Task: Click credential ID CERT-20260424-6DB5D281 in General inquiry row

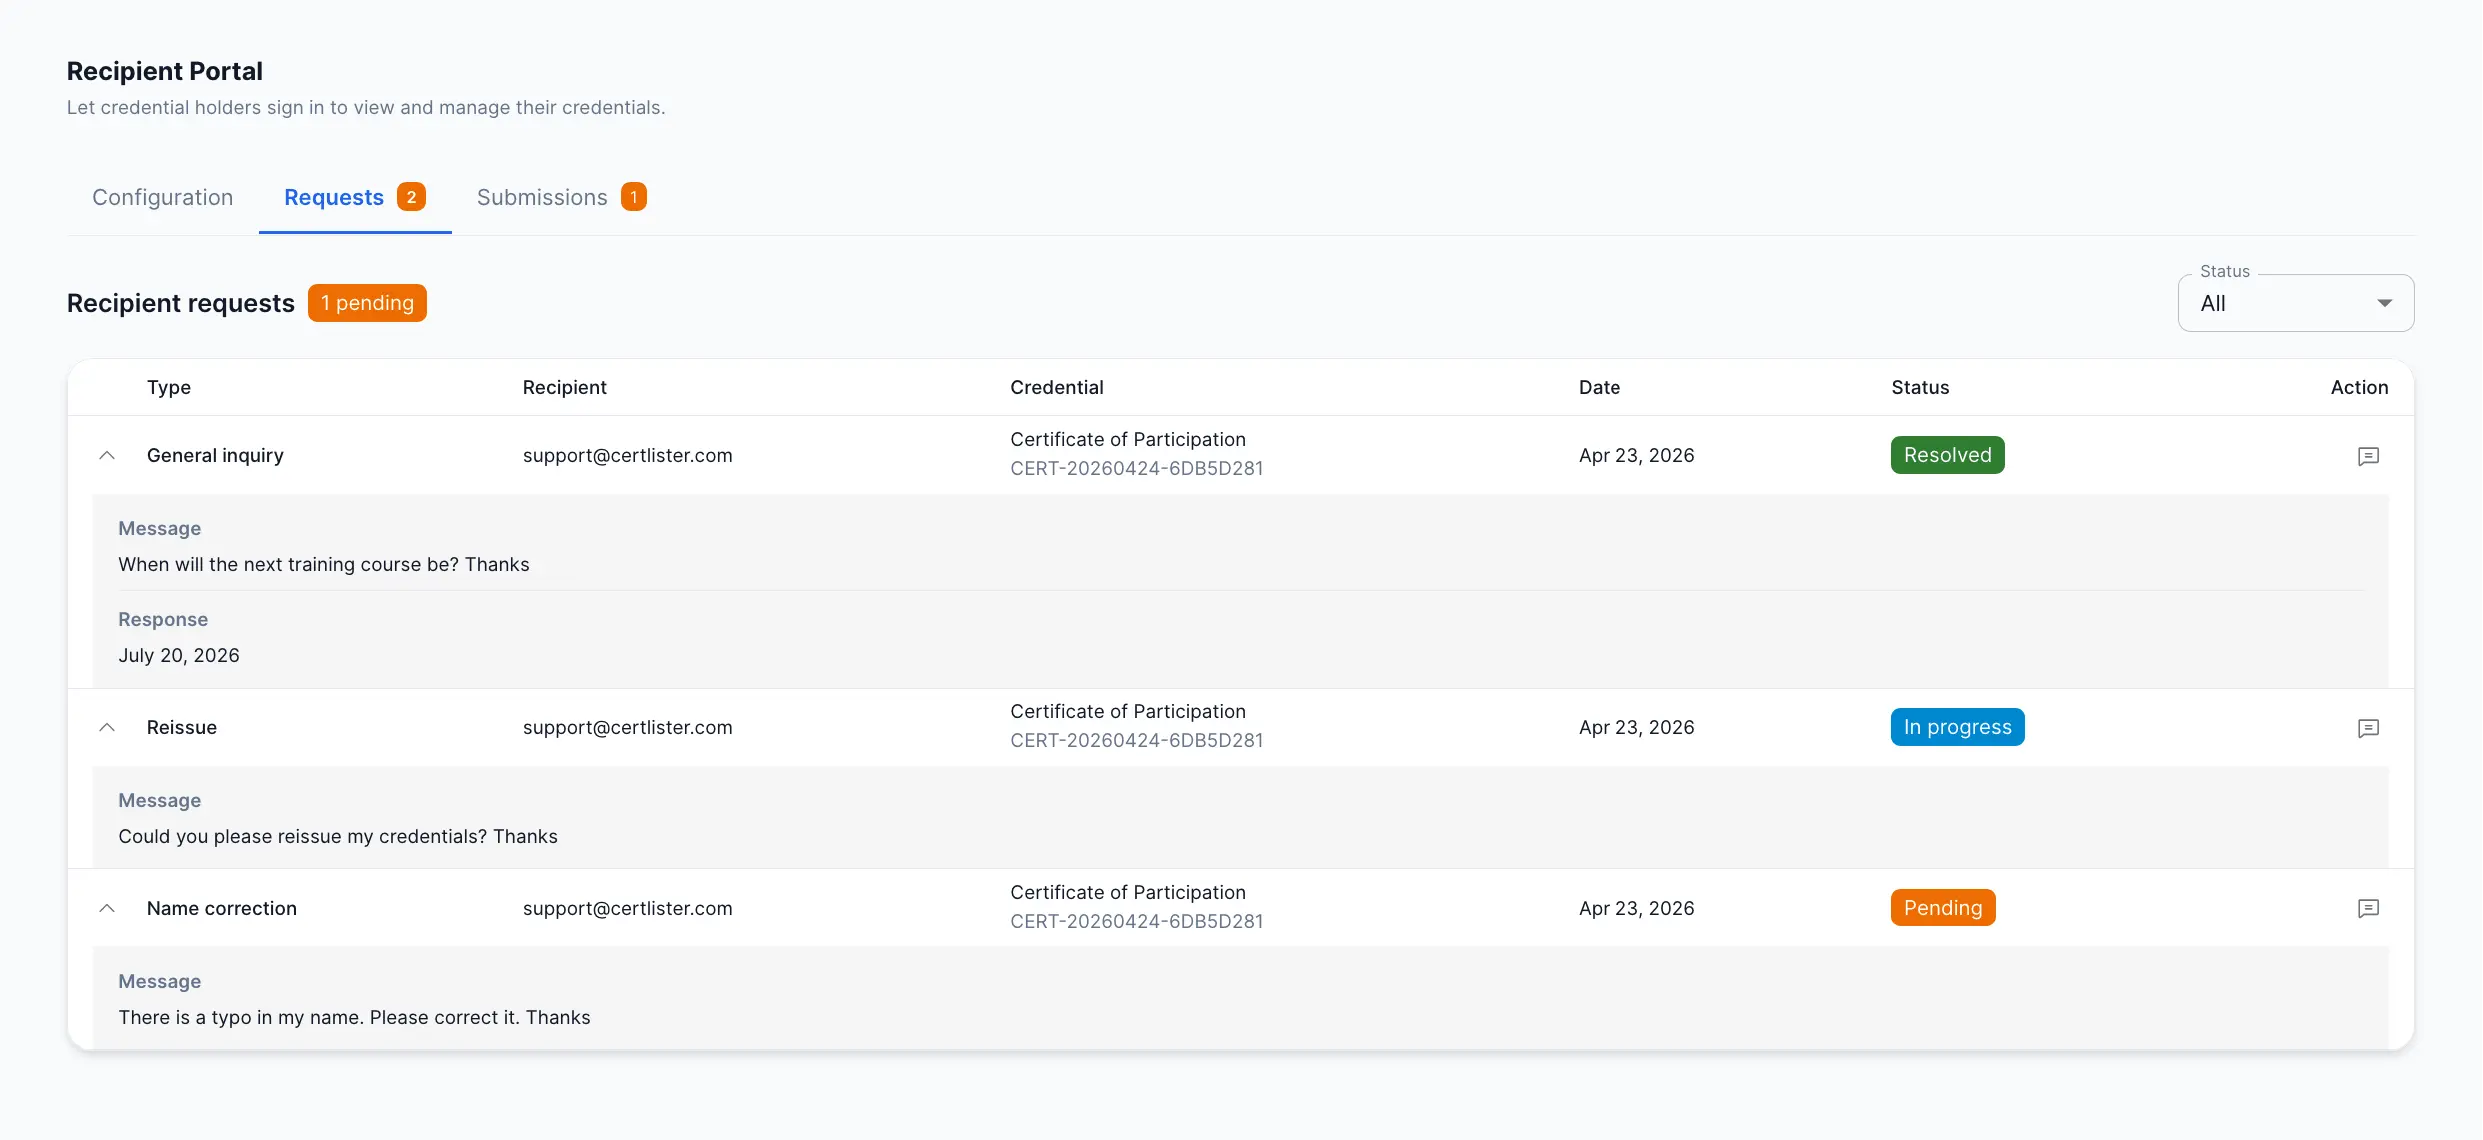Action: 1136,468
